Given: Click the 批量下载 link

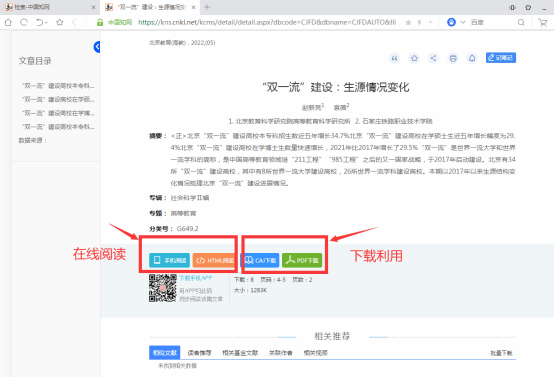Looking at the screenshot, I should coord(501,353).
